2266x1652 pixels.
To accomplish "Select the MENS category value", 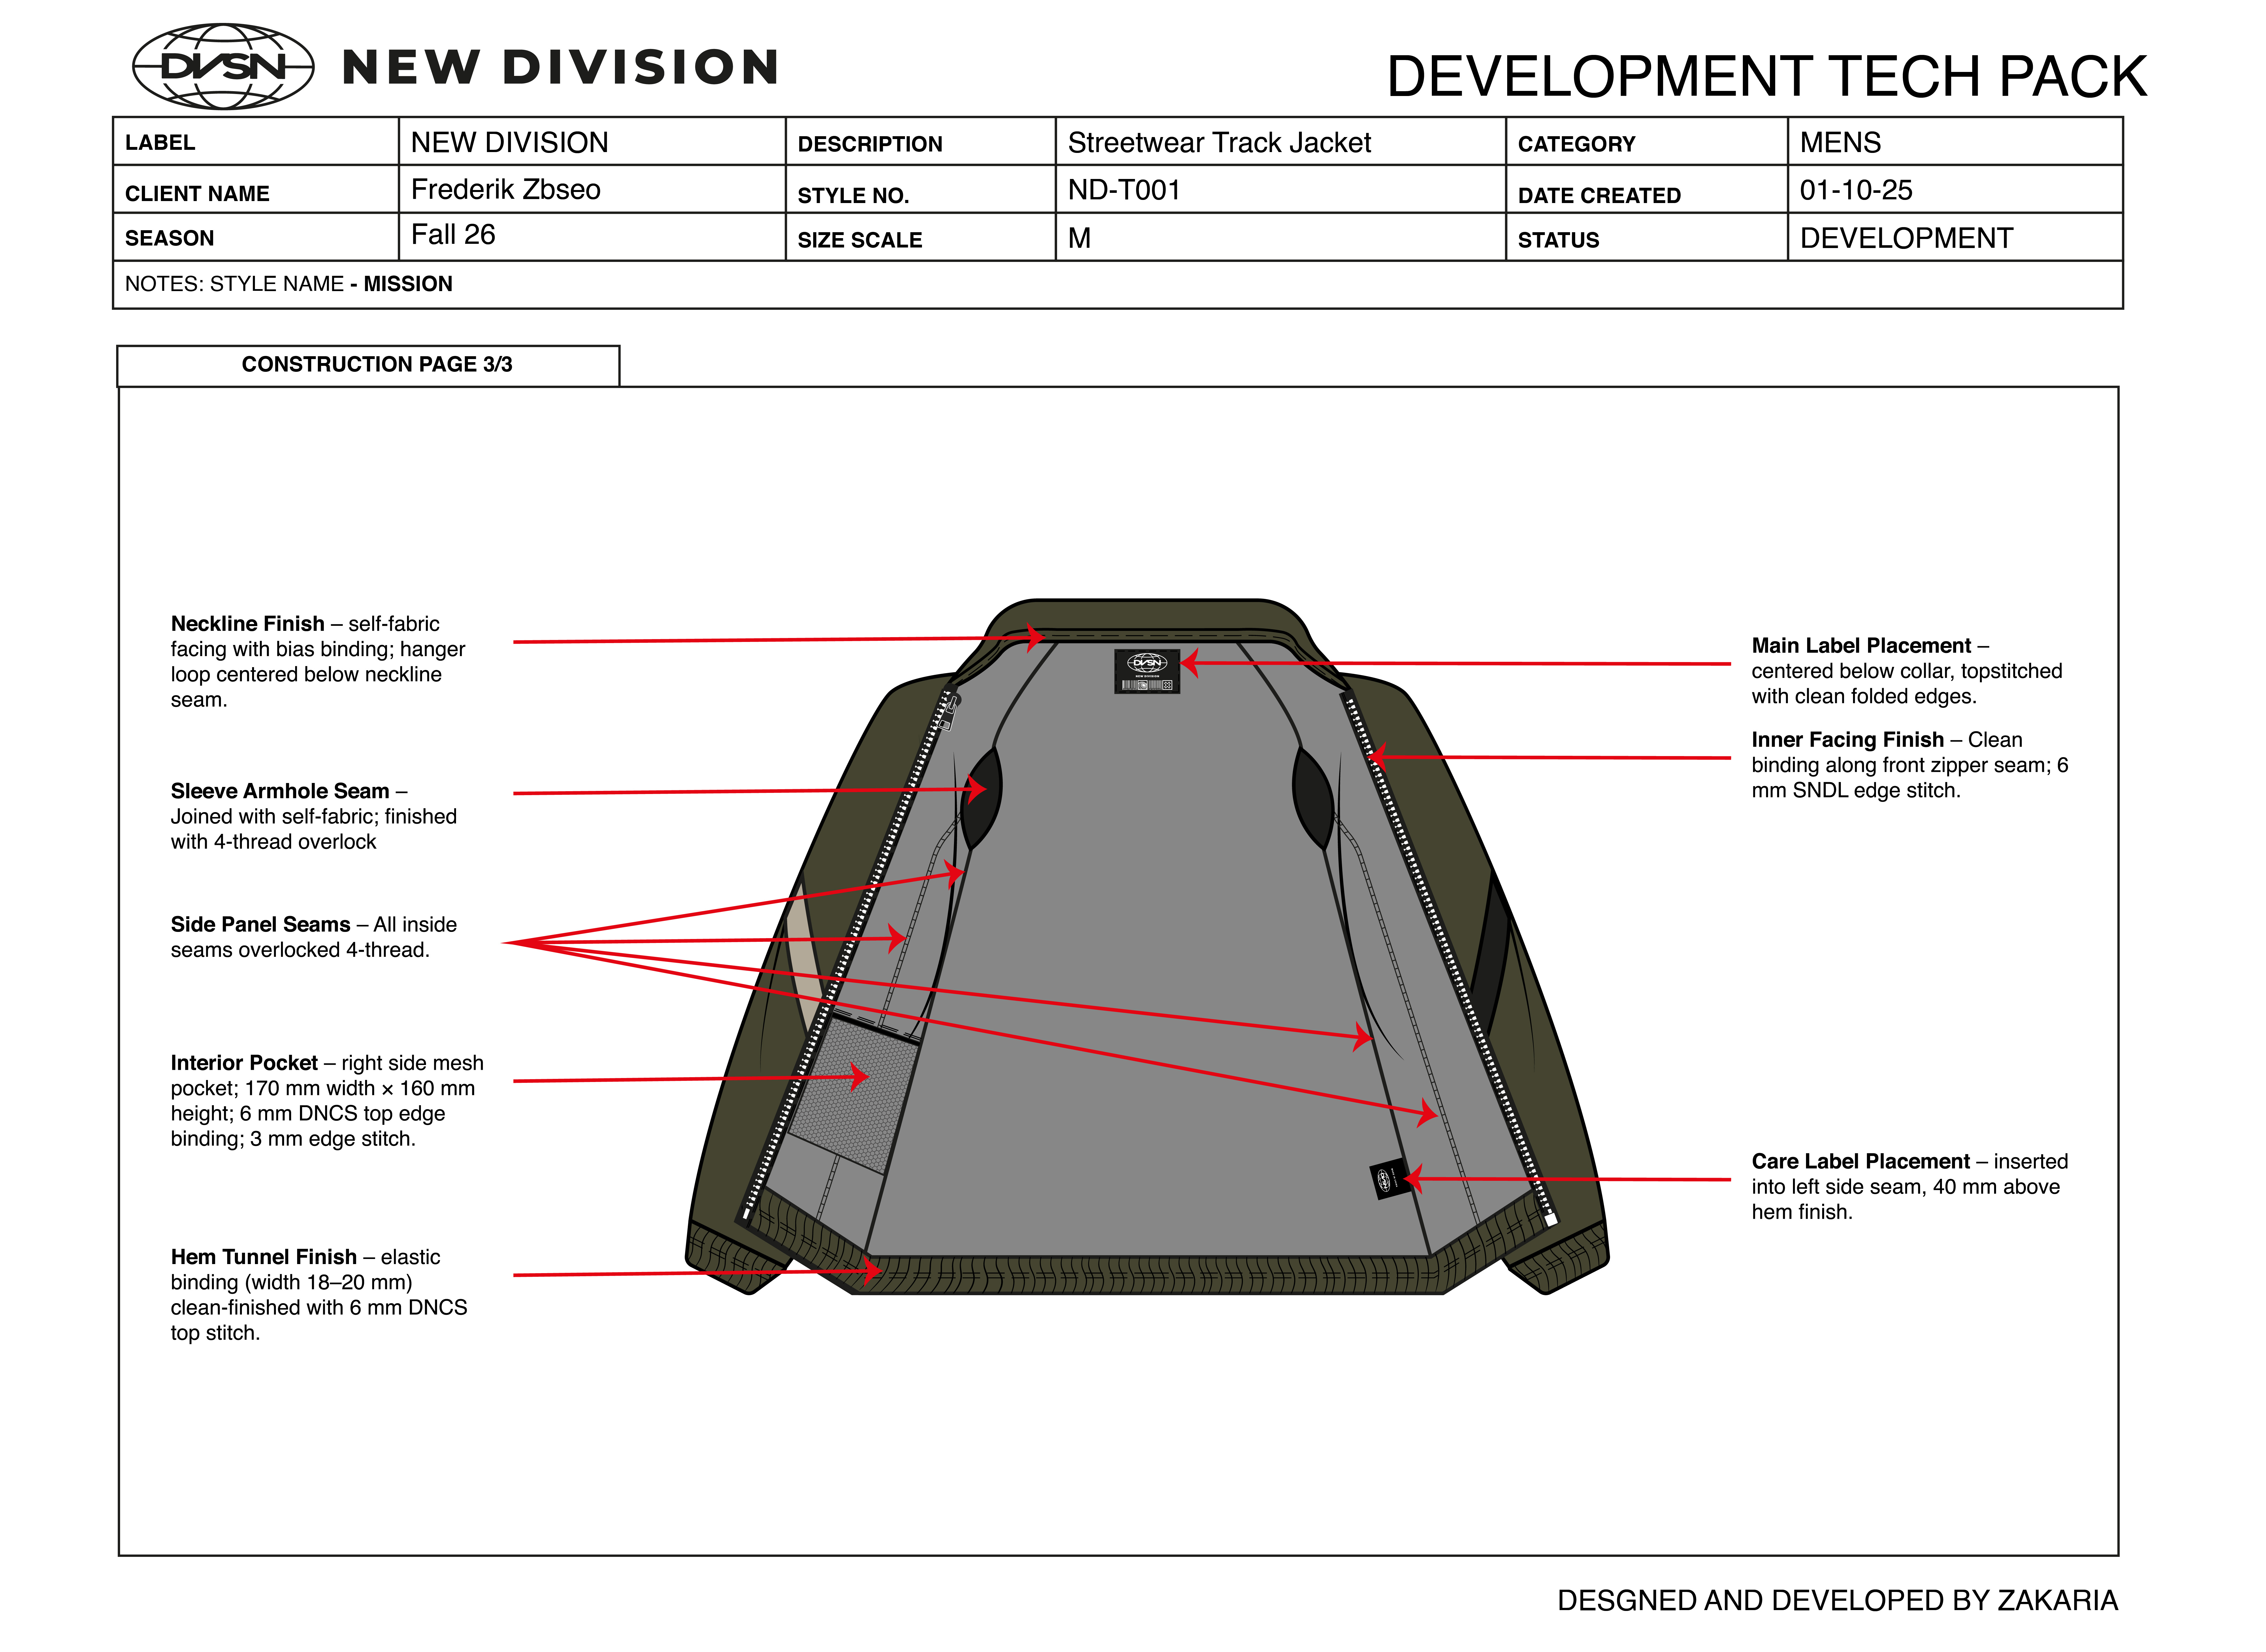I will click(1840, 143).
